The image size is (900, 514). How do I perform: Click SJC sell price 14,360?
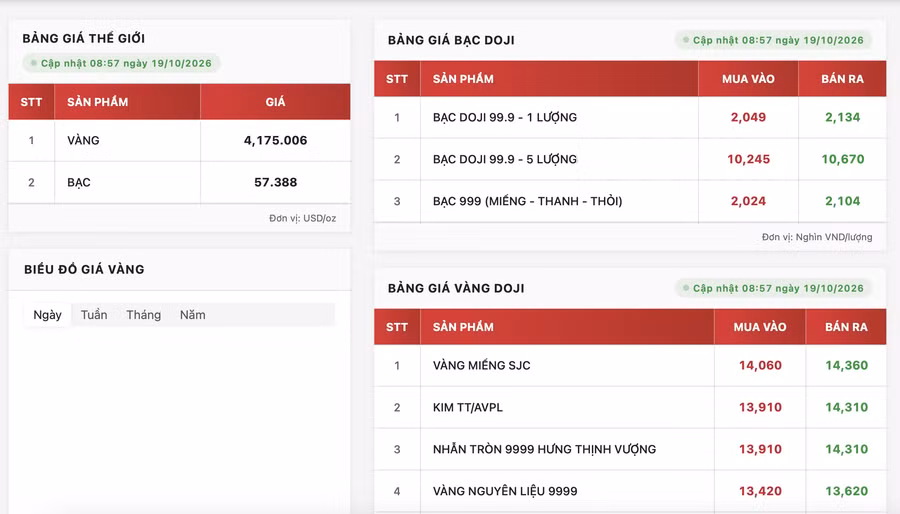coord(847,365)
